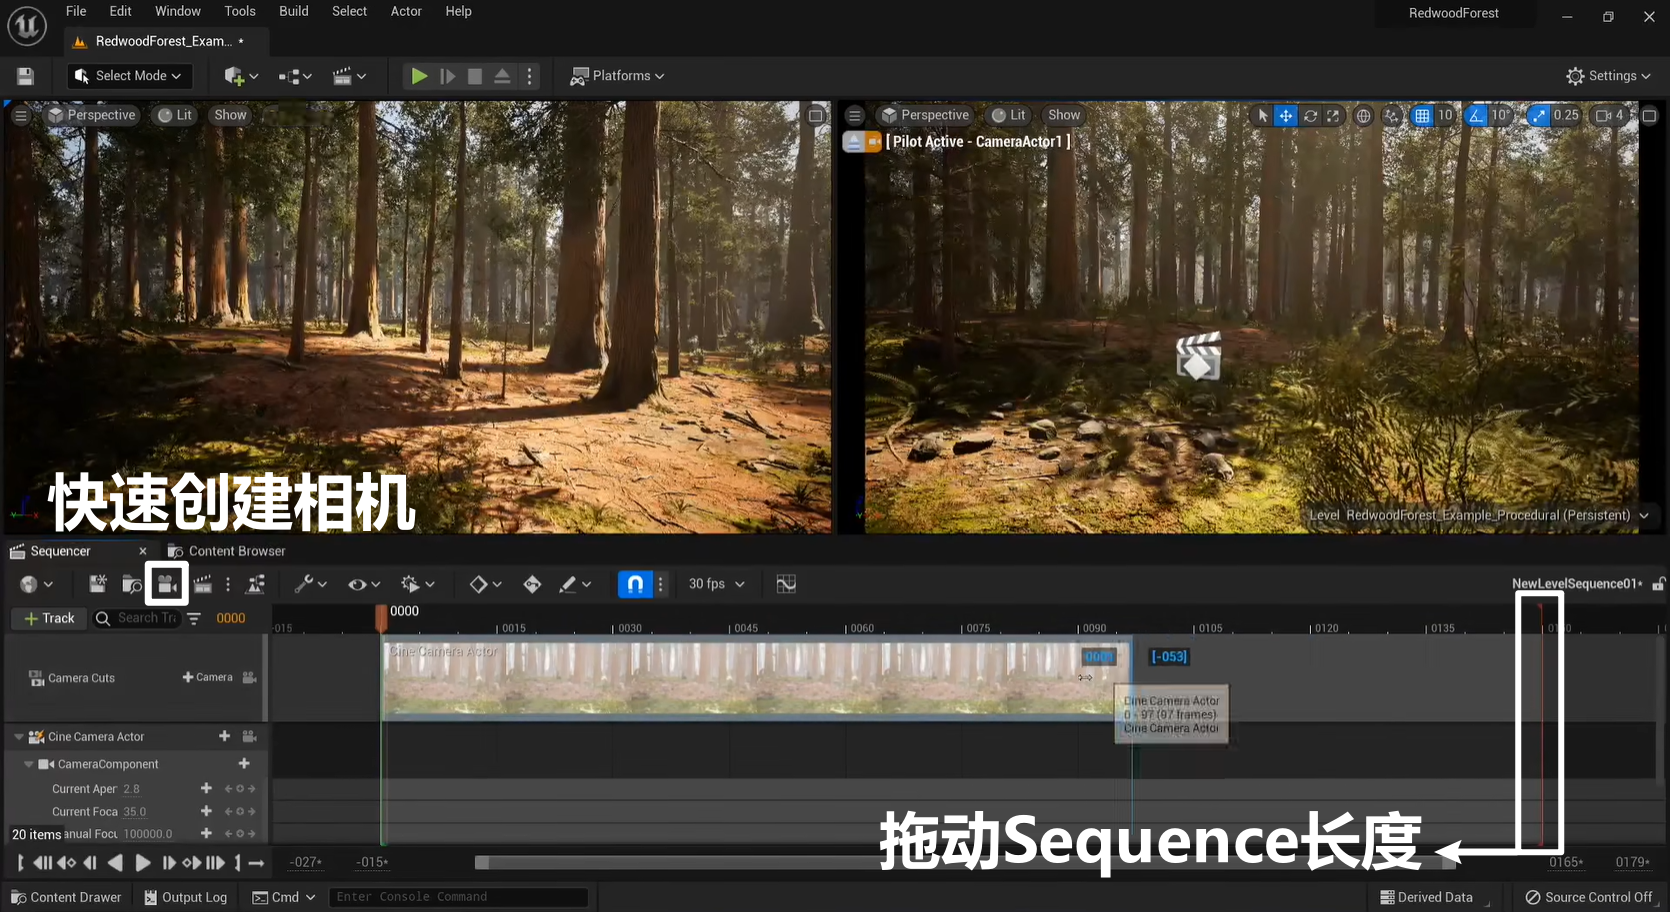Open the Platforms dropdown
The image size is (1670, 912).
(x=617, y=76)
